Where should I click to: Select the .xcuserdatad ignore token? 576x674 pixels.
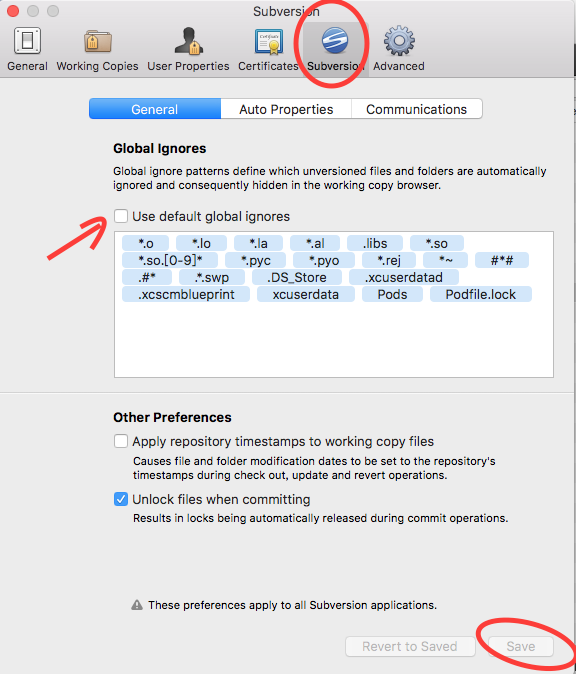click(x=404, y=277)
